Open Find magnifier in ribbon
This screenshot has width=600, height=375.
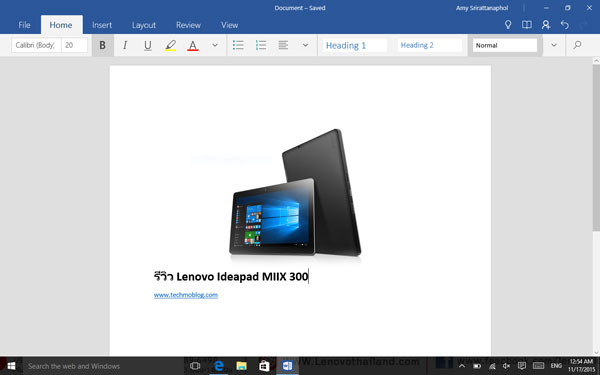[577, 45]
